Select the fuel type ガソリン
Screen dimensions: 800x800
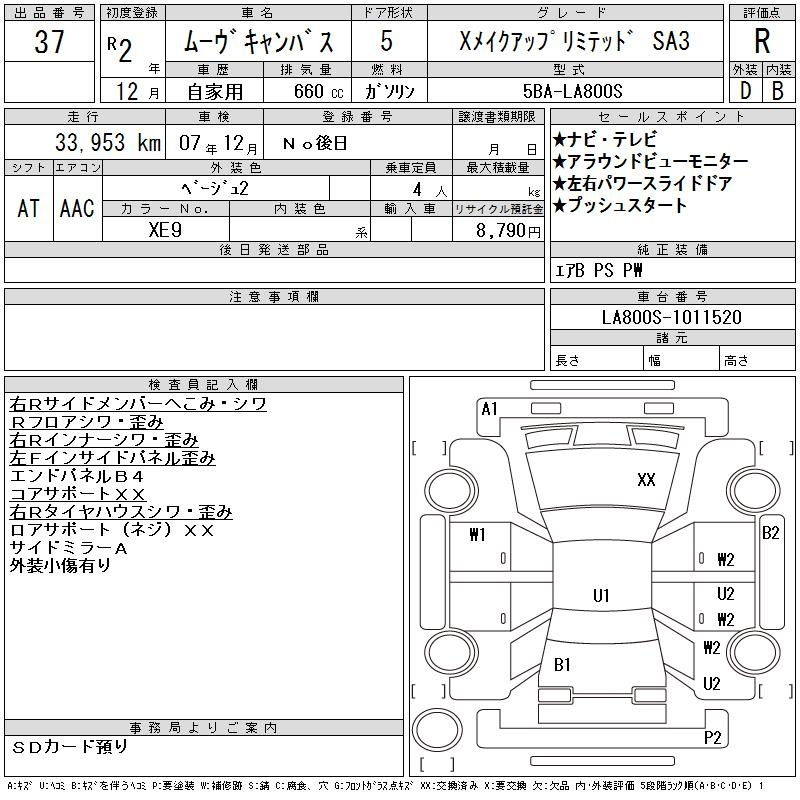[389, 91]
